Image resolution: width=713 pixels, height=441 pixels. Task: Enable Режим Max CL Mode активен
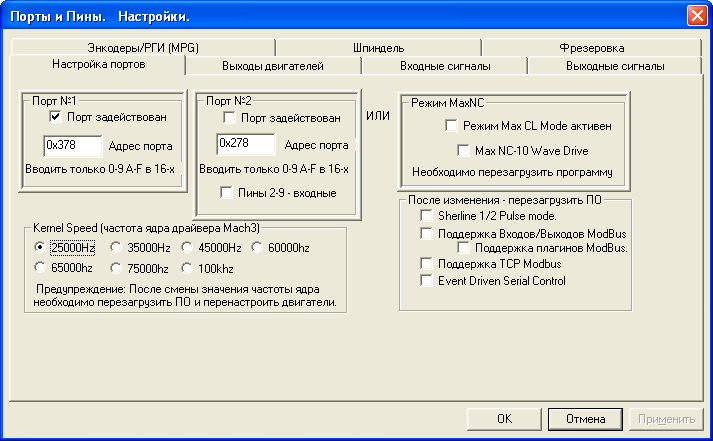tap(451, 127)
